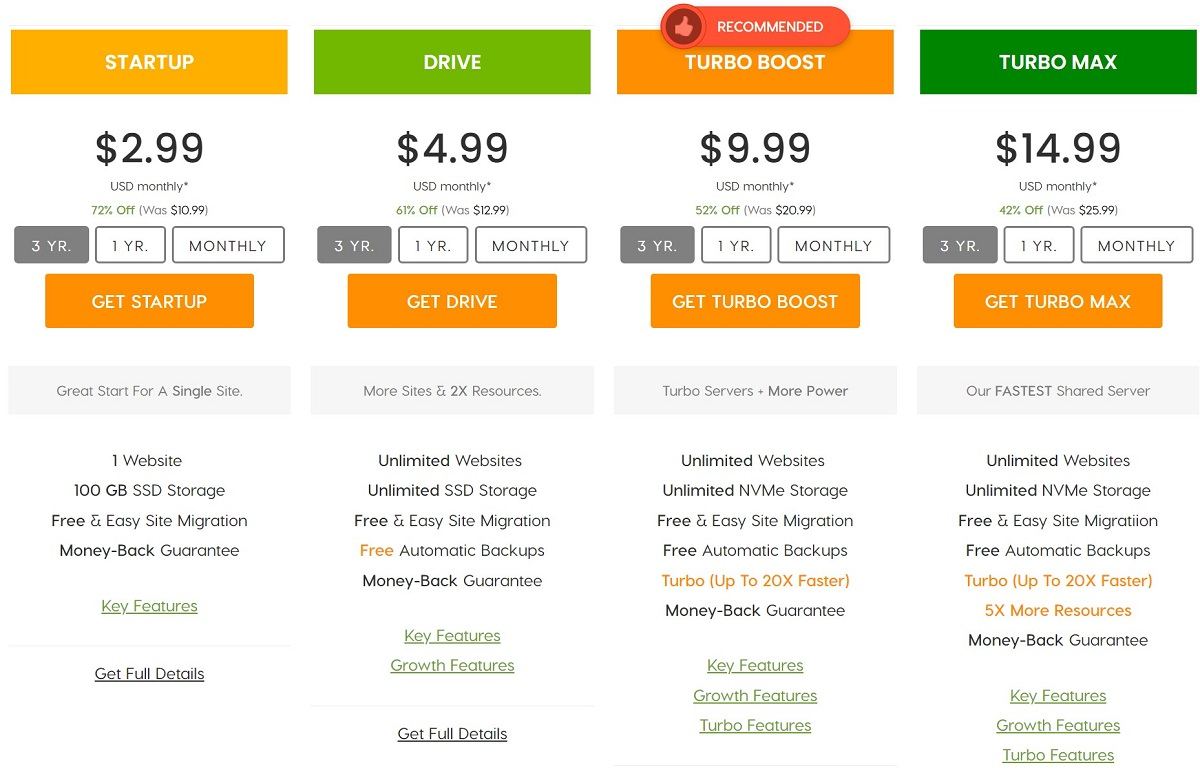Click 'Turbo Servers + More Power' tagline

tap(755, 391)
